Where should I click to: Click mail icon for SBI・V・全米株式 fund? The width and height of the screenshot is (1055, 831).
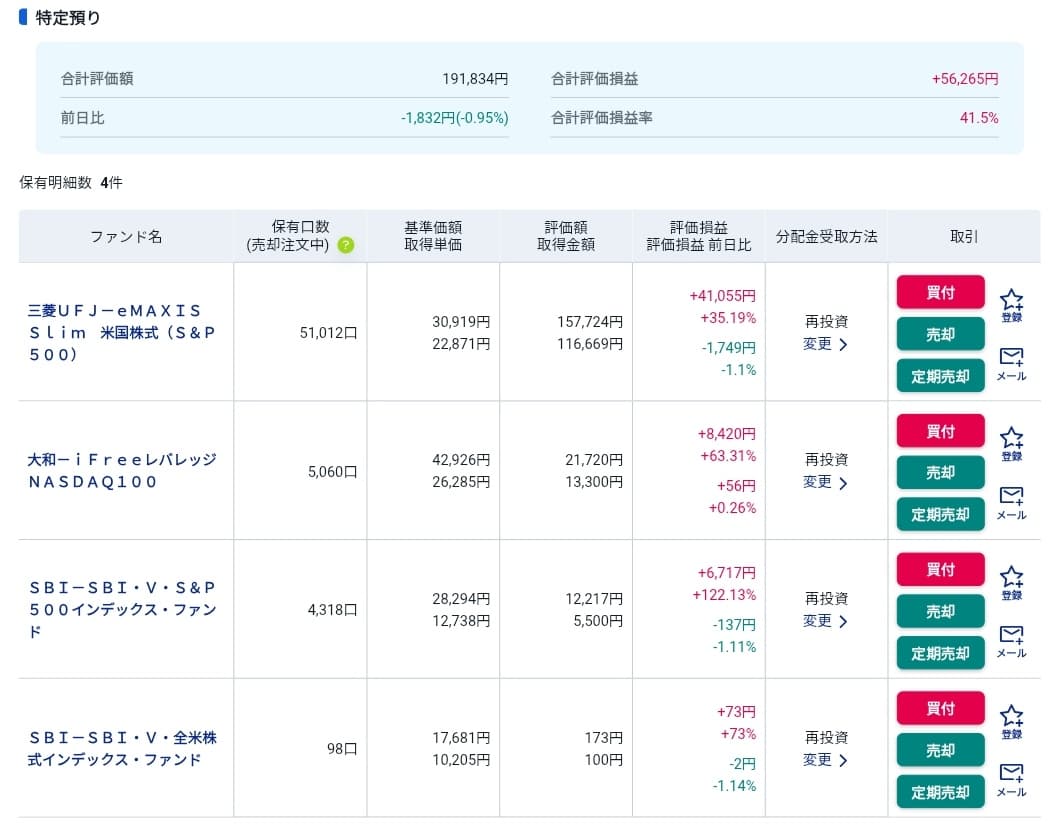click(1011, 776)
